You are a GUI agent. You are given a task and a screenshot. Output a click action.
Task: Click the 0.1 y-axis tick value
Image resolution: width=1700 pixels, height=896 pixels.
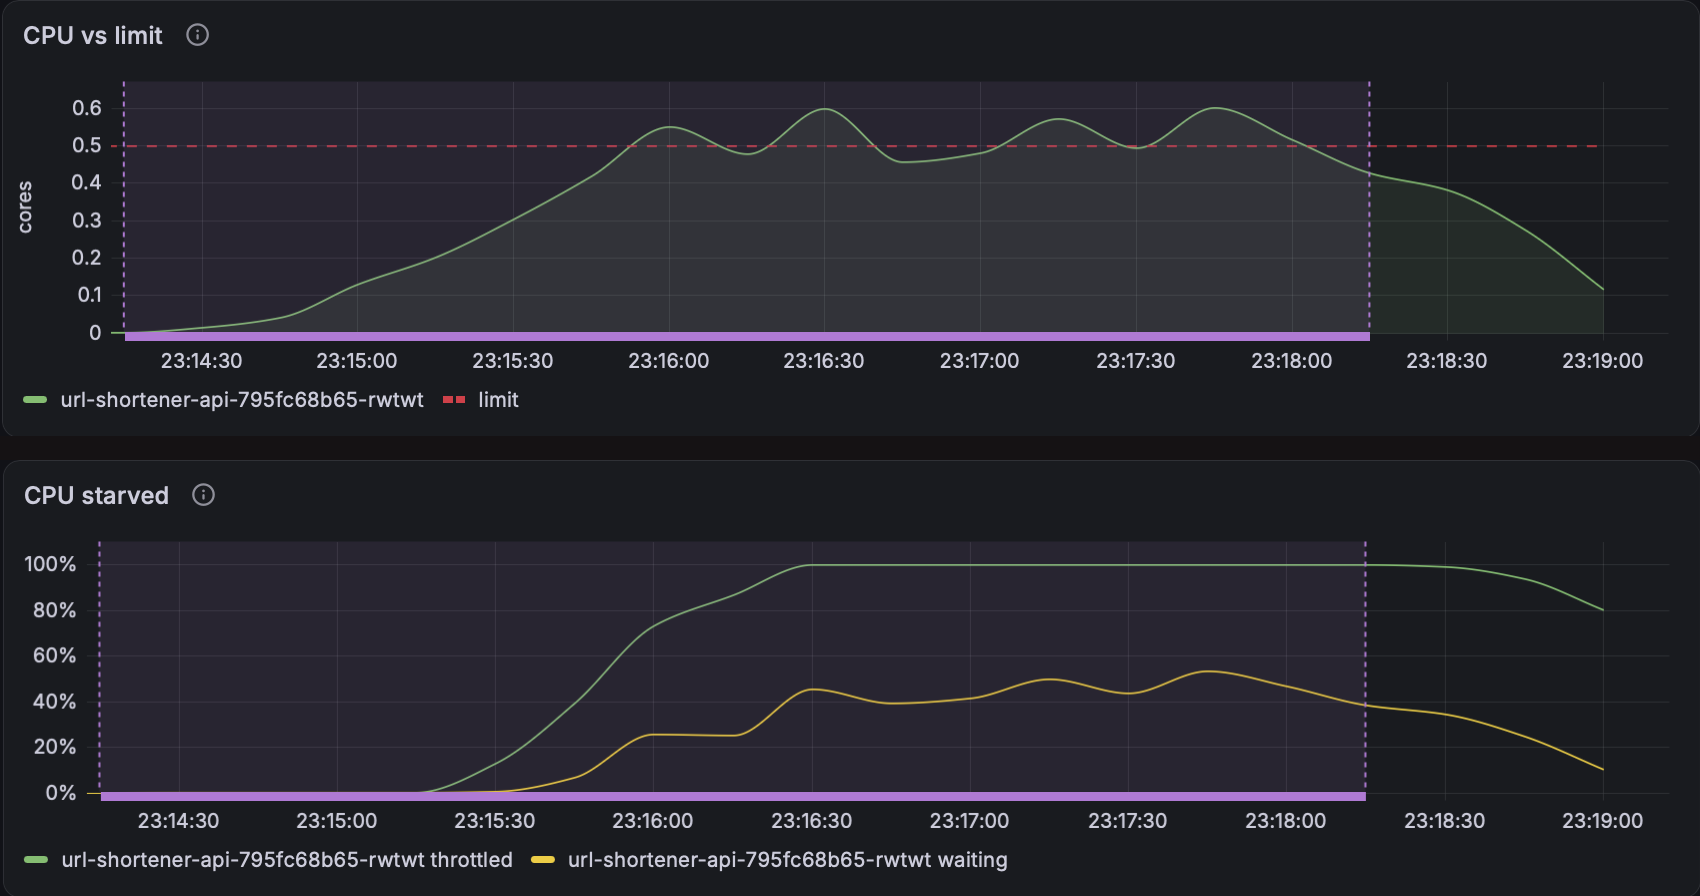(x=89, y=295)
